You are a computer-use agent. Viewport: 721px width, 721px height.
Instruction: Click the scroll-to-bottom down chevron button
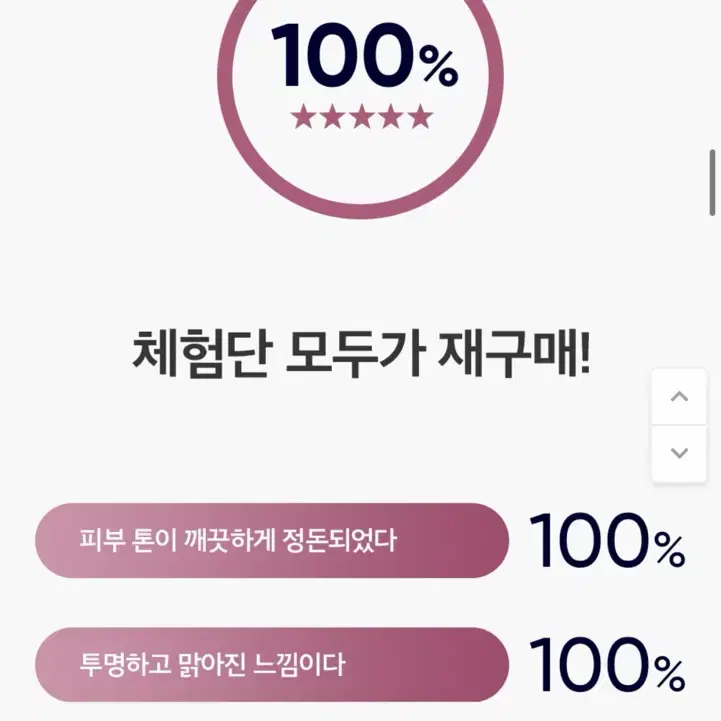tap(679, 453)
